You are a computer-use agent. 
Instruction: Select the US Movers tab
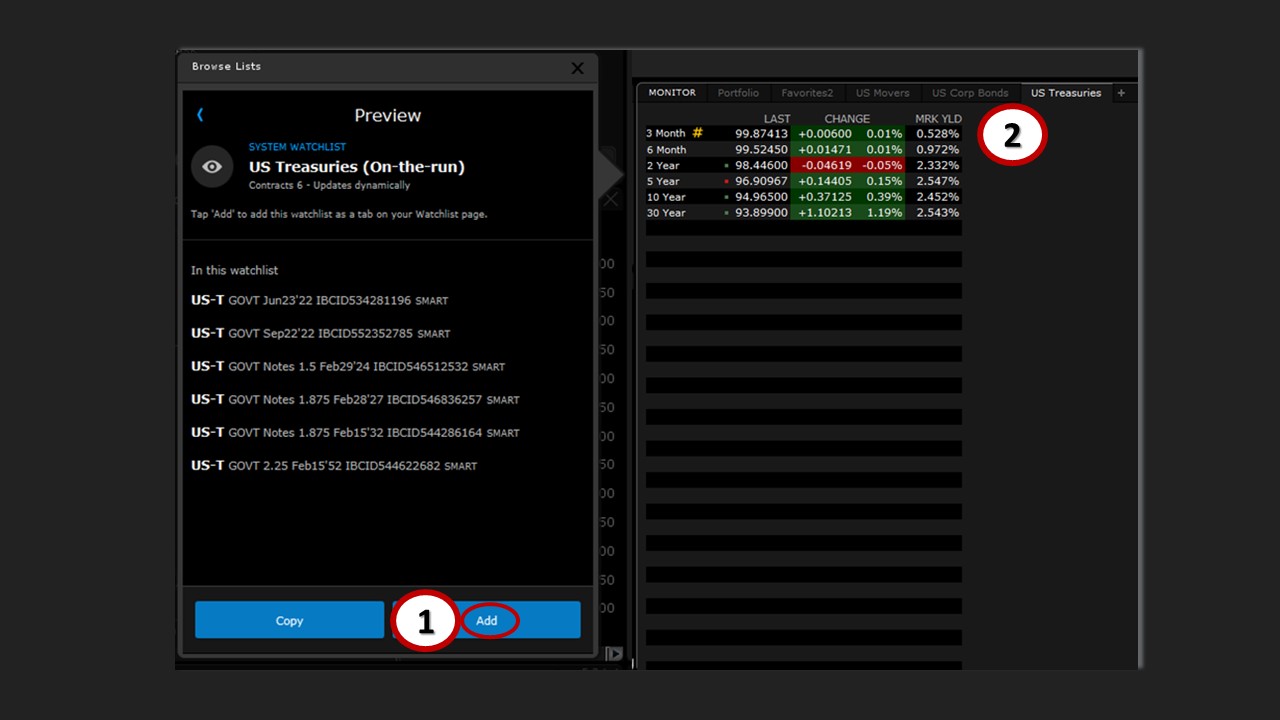[882, 93]
